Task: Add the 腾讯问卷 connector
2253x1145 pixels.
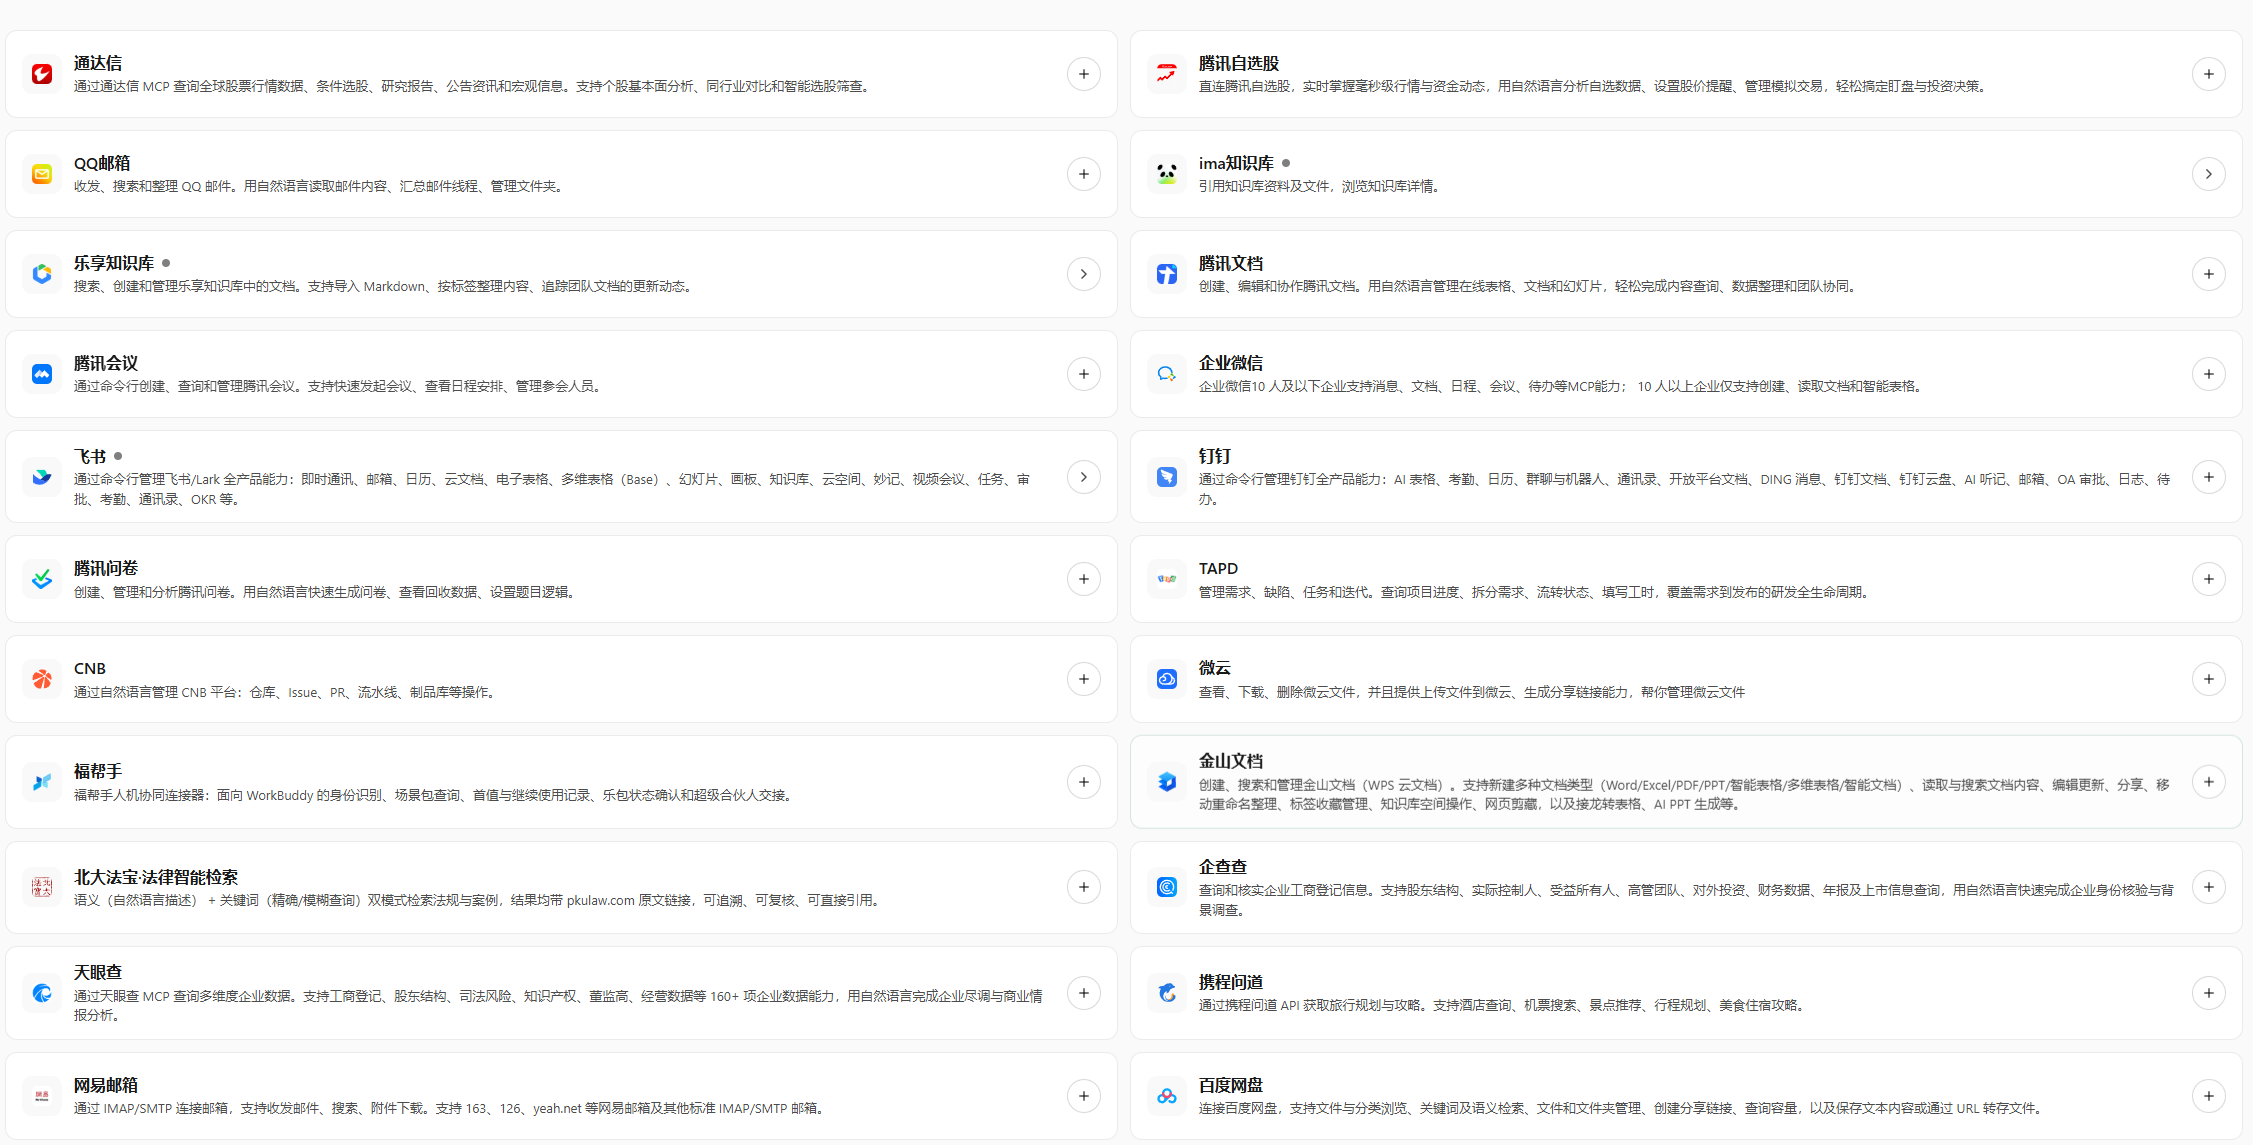Action: (x=1084, y=579)
